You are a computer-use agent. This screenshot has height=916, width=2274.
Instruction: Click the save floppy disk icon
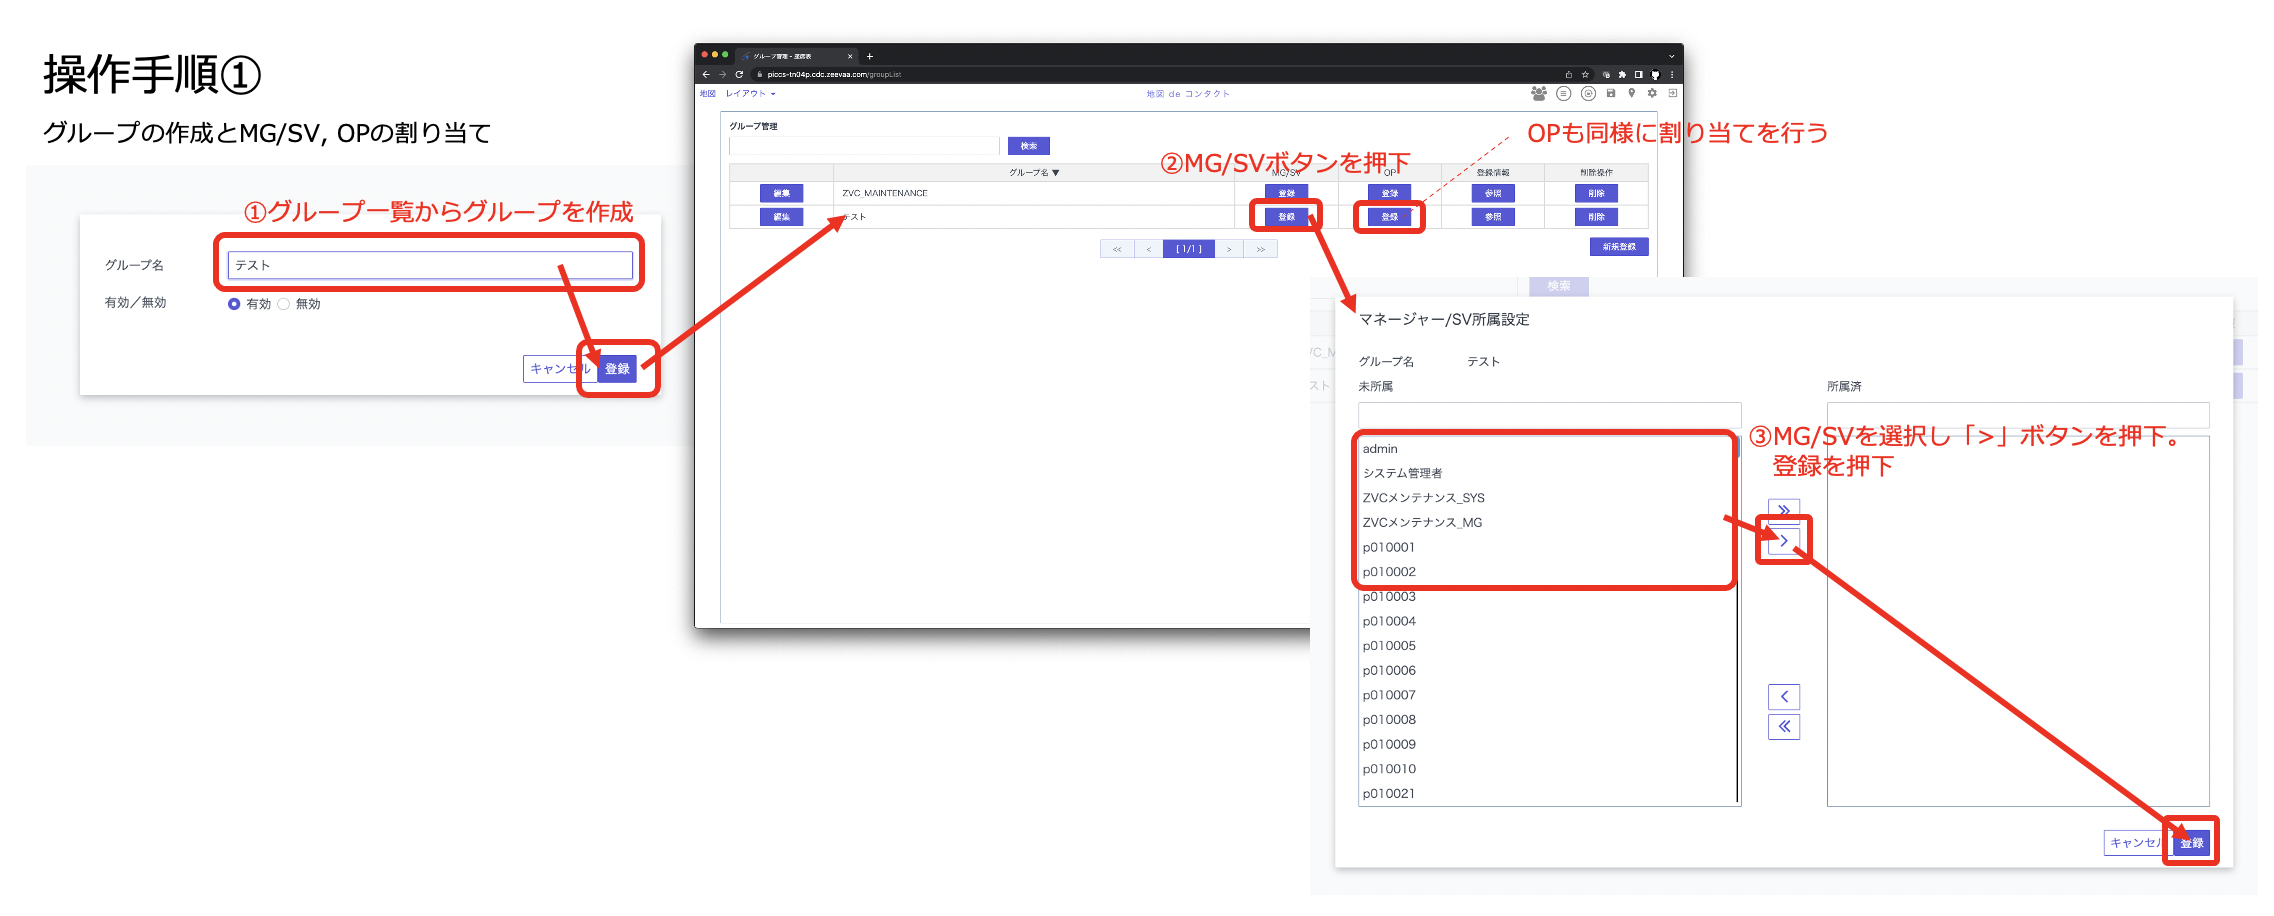pos(1610,93)
